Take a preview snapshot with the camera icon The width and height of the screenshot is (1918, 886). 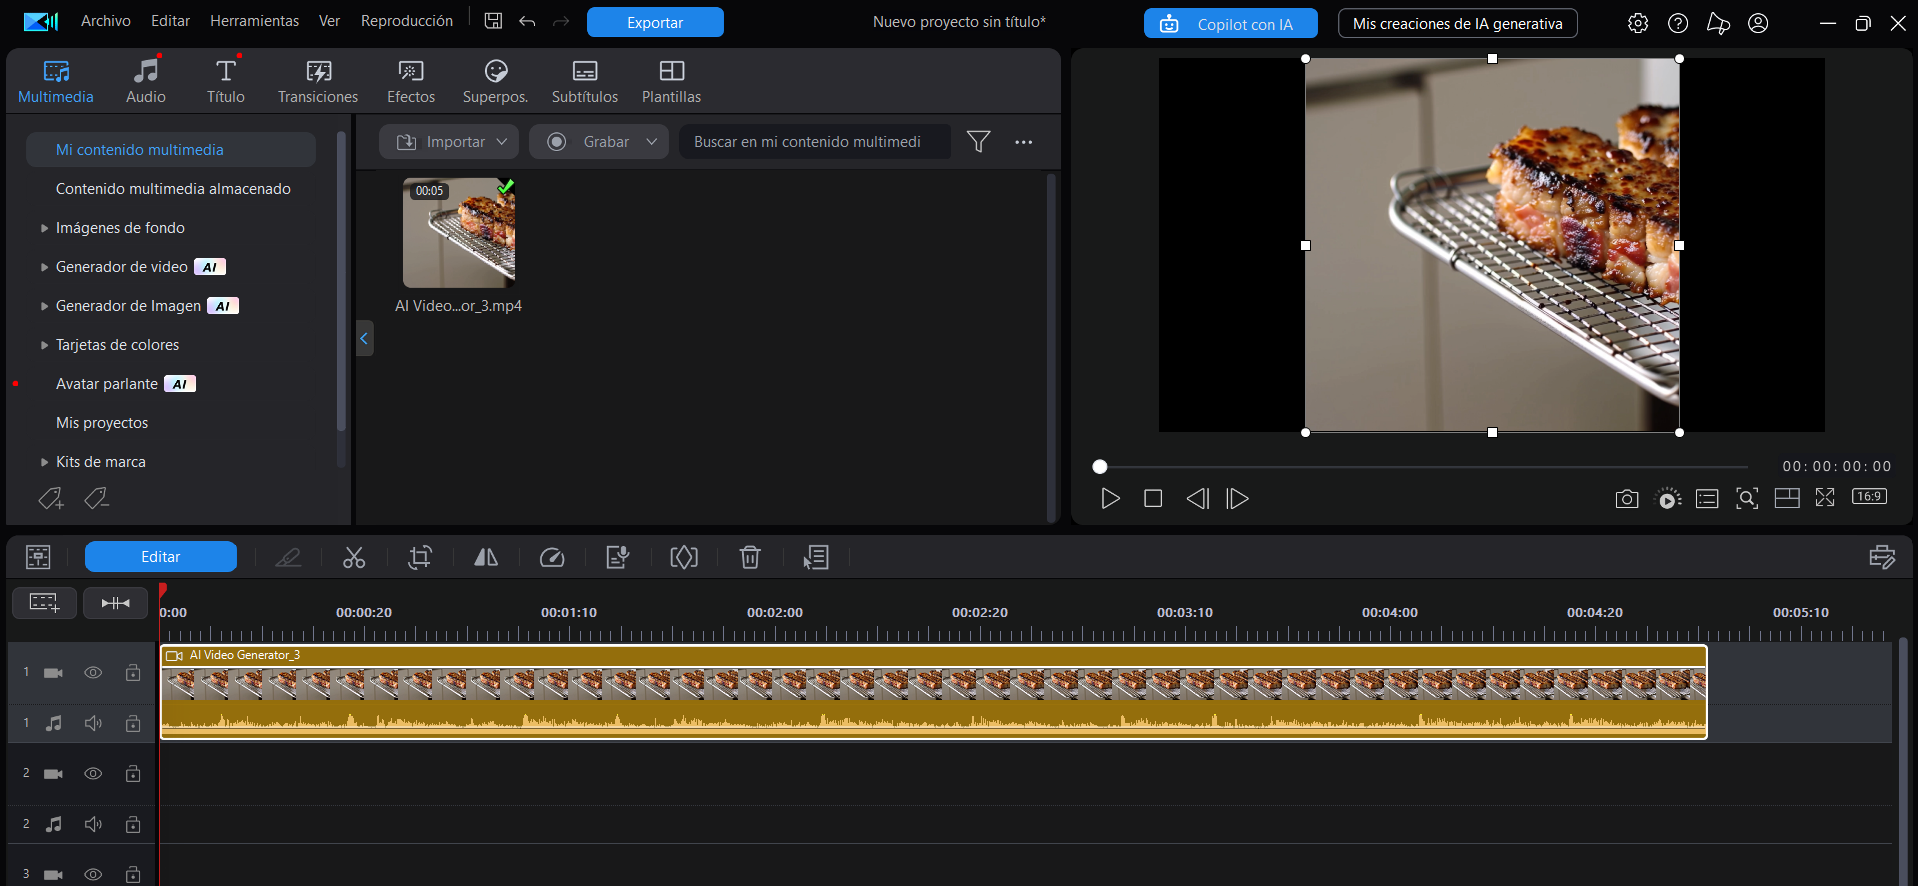click(x=1627, y=498)
